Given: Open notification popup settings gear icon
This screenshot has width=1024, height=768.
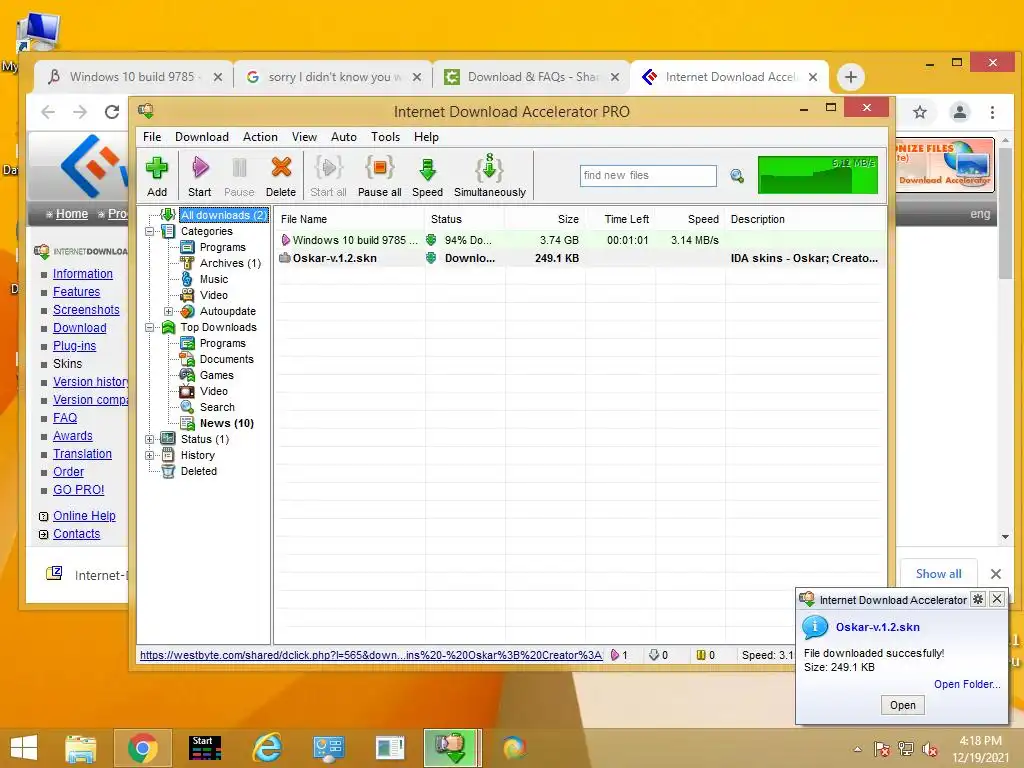Looking at the screenshot, I should click(x=978, y=599).
